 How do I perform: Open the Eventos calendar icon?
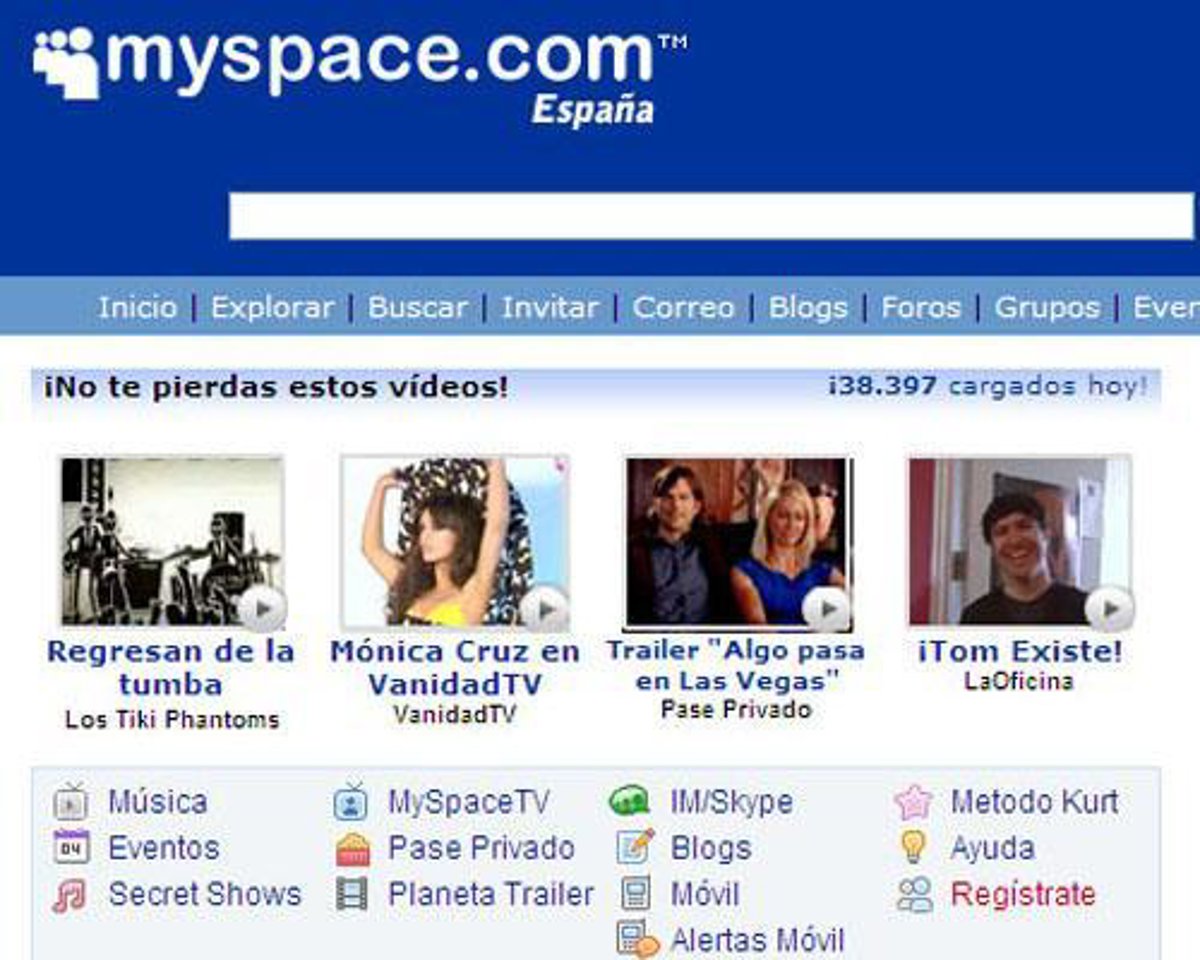(71, 848)
